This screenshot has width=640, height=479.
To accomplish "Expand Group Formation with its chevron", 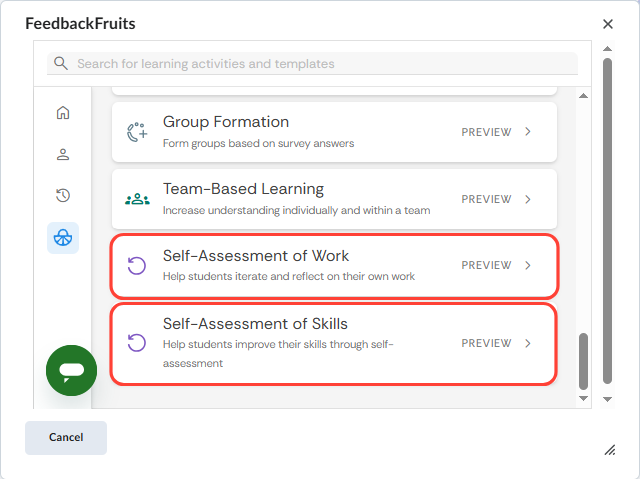I will click(x=528, y=132).
